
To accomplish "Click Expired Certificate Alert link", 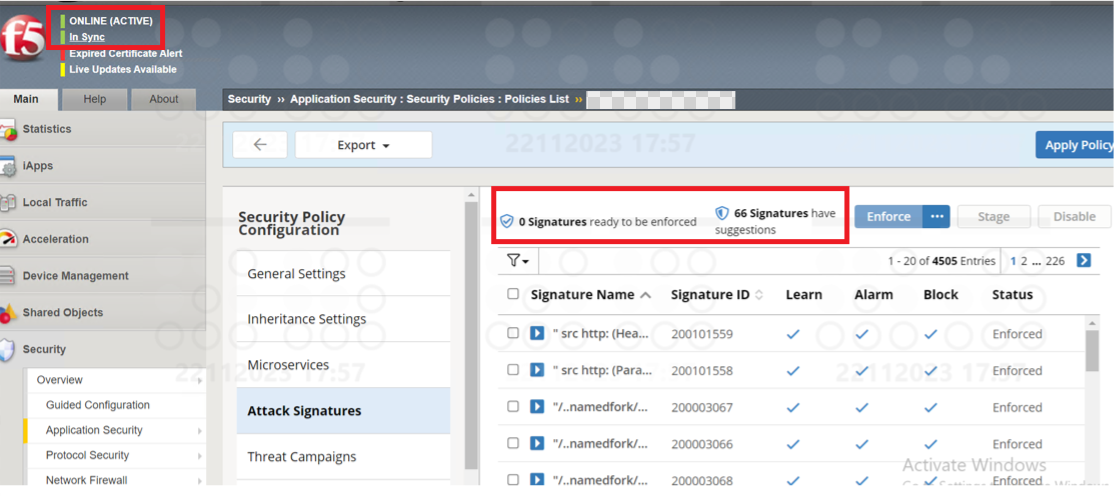I will tap(126, 53).
